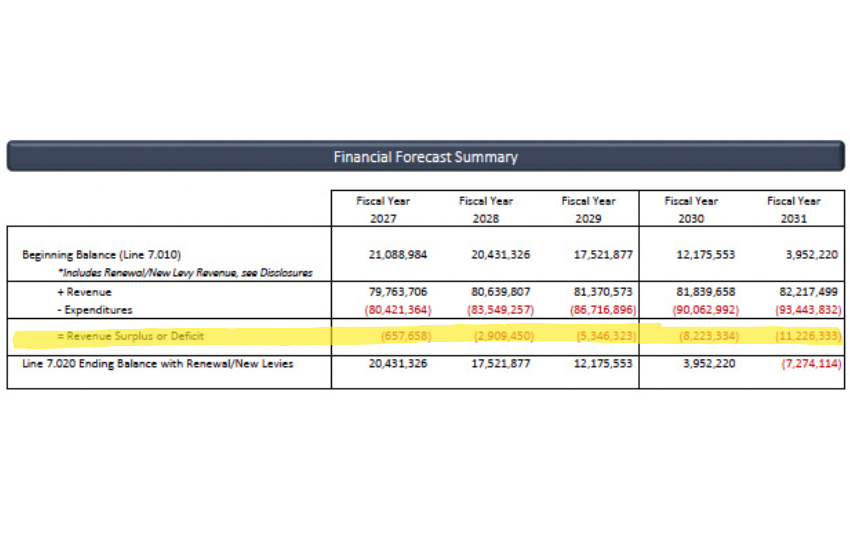This screenshot has width=850, height=550.
Task: Select the Fiscal Year 2027 column header
Action: [383, 209]
